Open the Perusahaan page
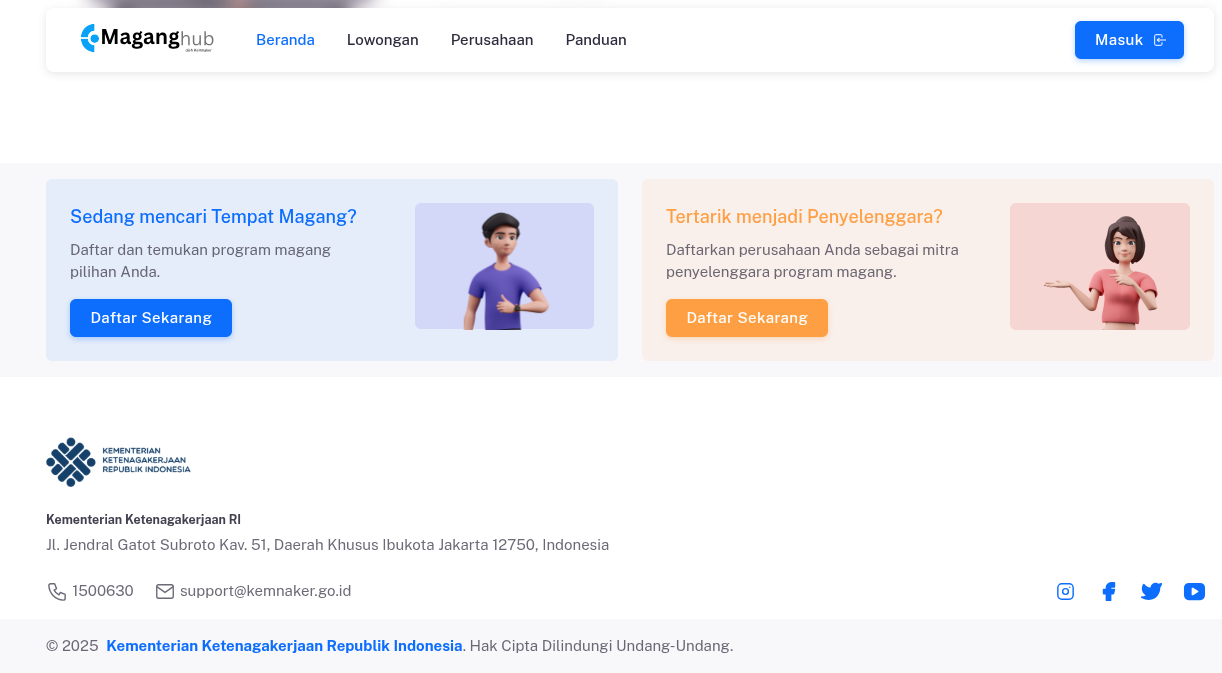The image size is (1222, 673). point(492,40)
